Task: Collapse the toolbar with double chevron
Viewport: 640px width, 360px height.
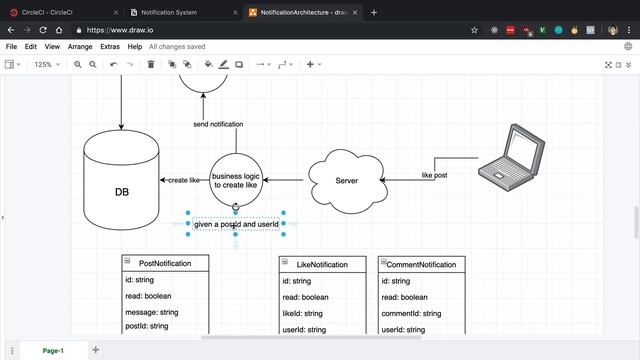Action: 629,65
